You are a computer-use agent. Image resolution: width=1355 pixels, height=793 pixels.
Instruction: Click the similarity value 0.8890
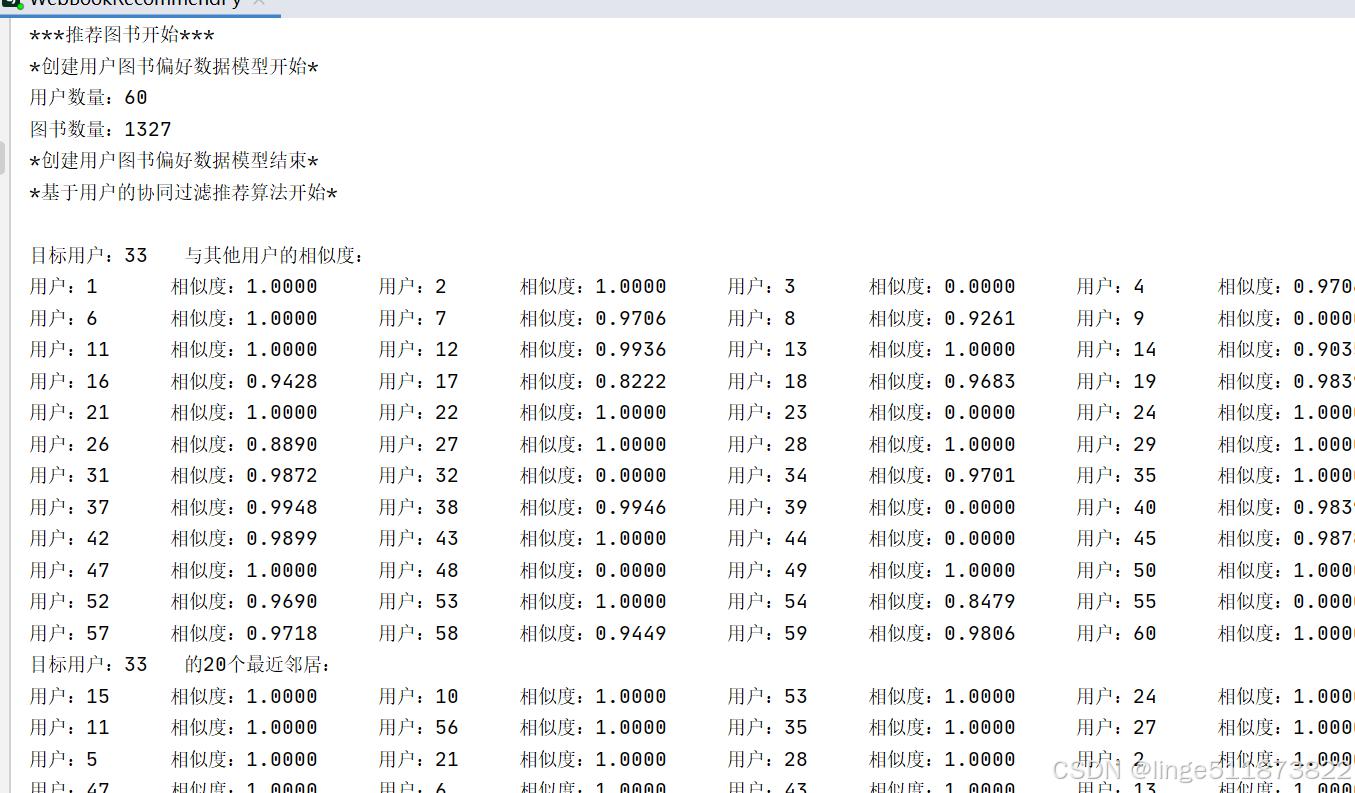[x=282, y=445]
